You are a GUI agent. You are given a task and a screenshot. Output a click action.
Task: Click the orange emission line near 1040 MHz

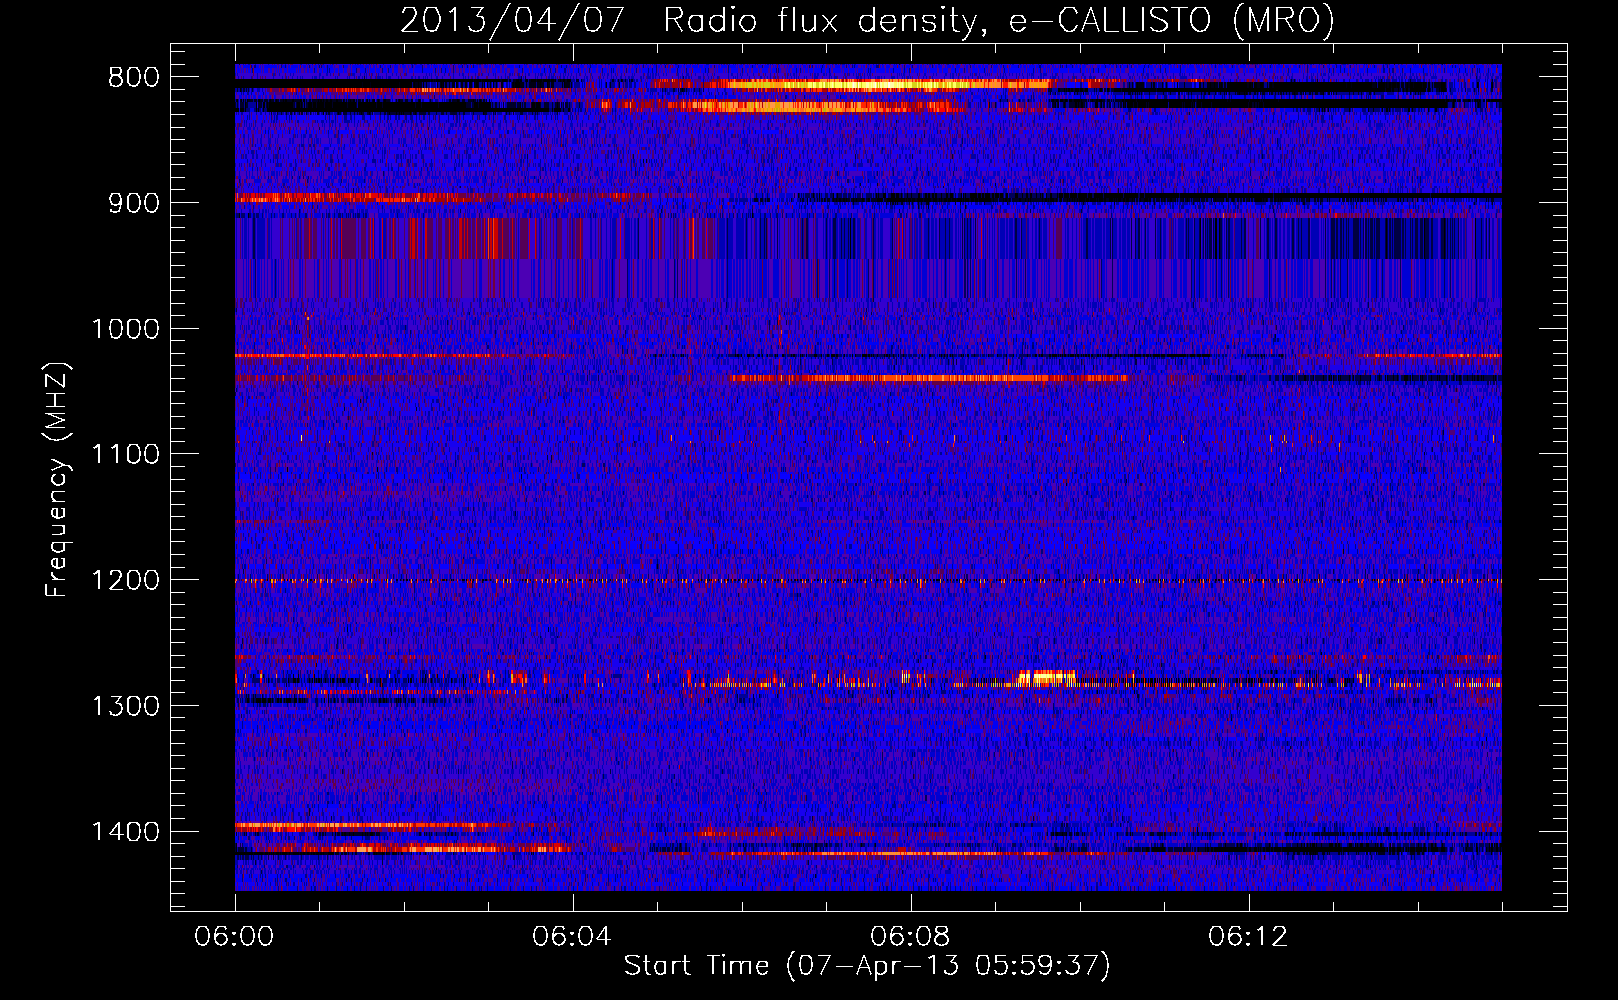[929, 378]
